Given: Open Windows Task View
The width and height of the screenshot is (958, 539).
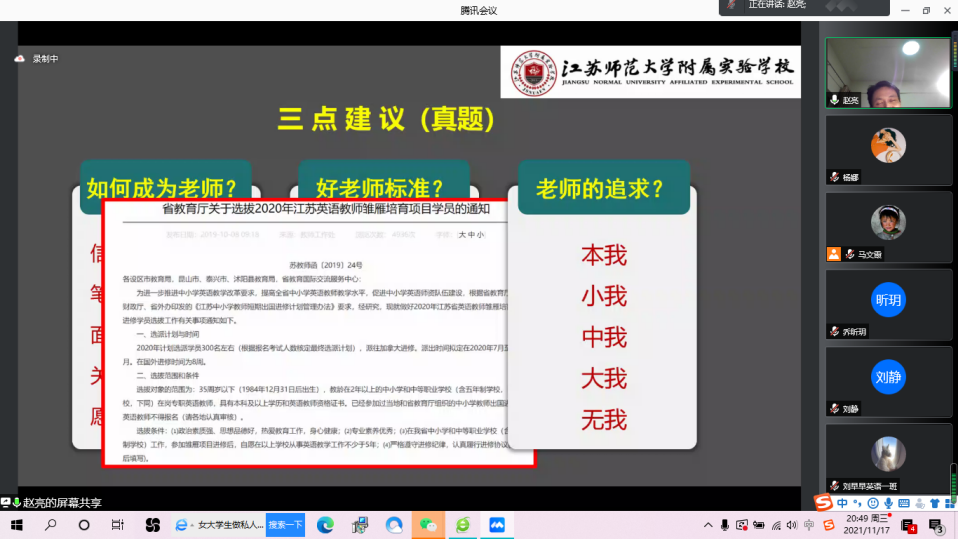Looking at the screenshot, I should [x=117, y=525].
